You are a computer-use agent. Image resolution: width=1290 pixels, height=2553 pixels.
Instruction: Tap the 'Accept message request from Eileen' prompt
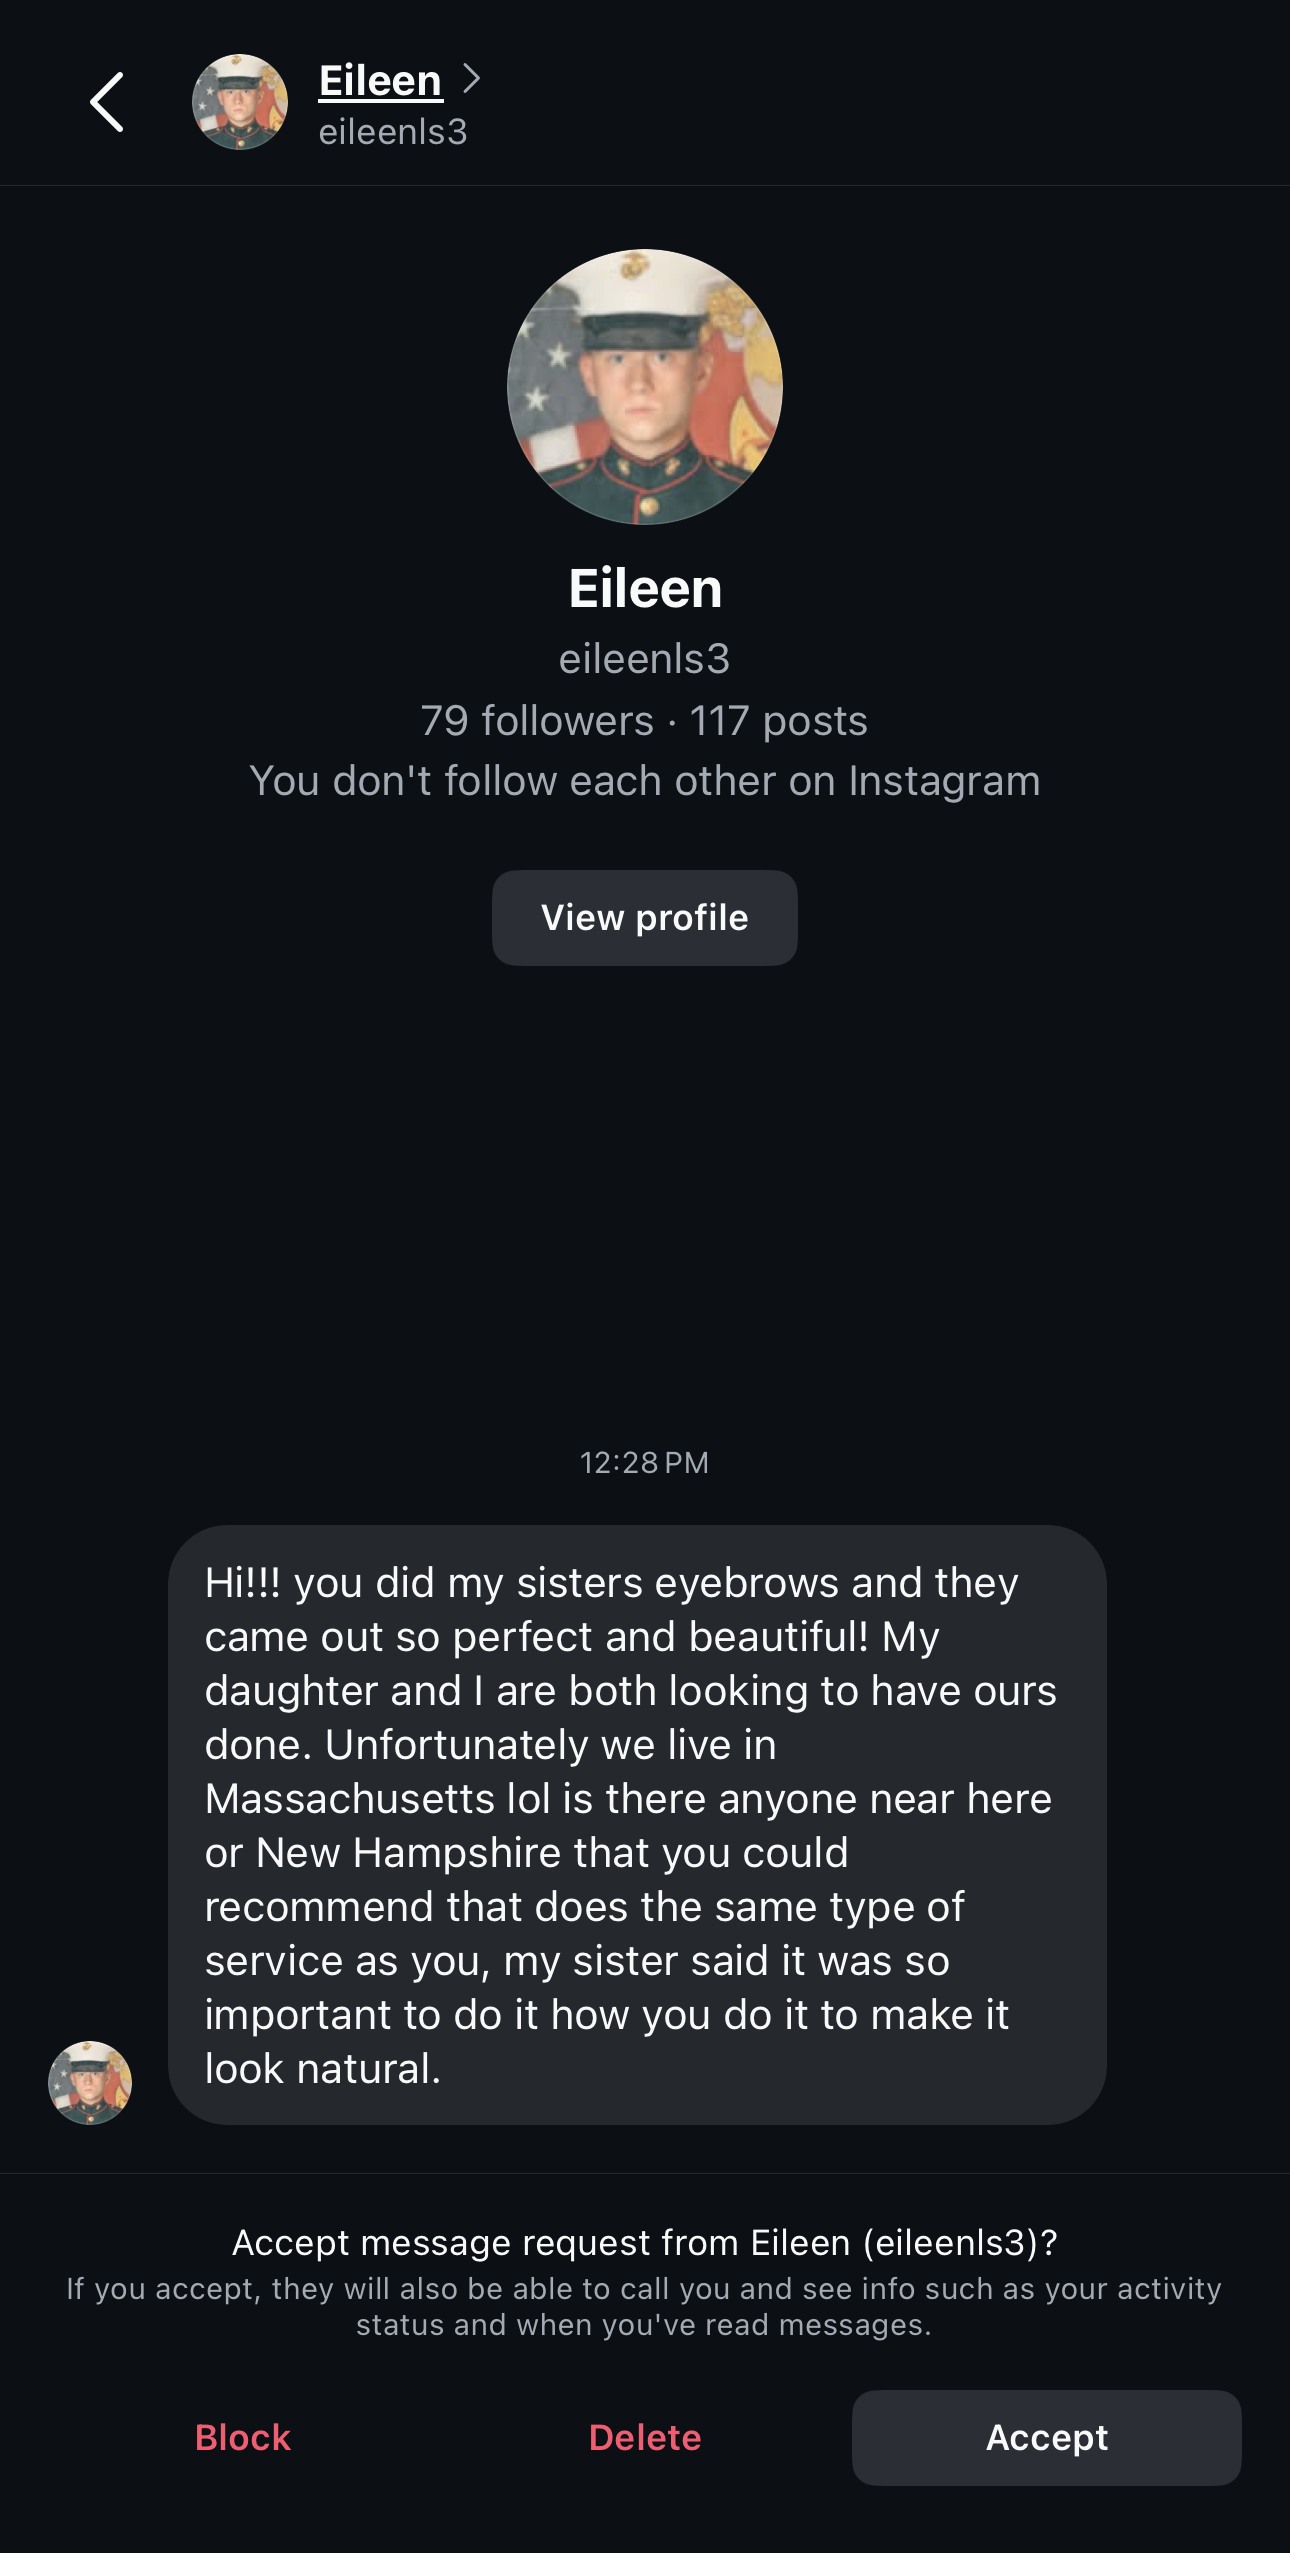[x=645, y=2243]
